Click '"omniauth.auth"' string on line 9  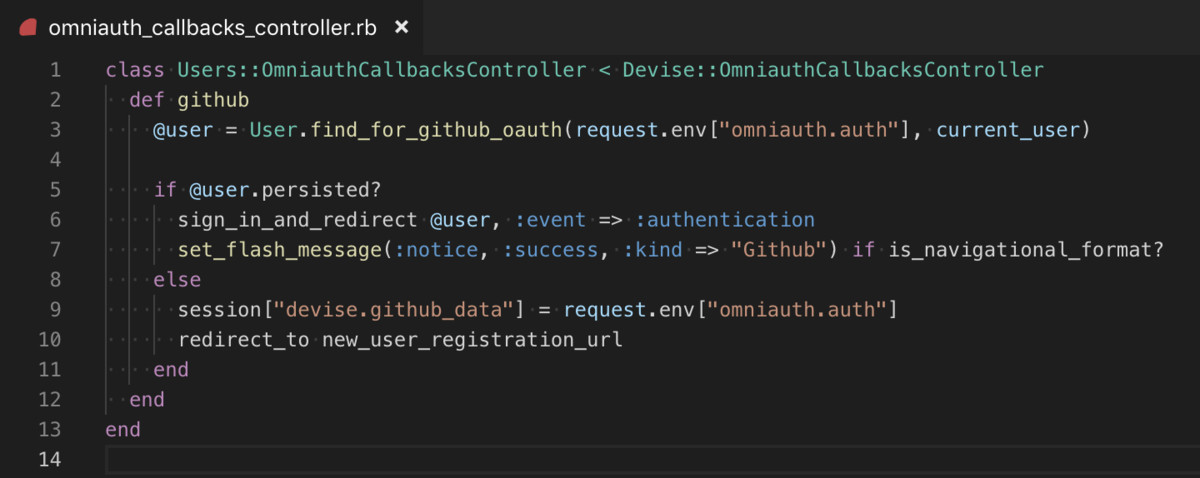[798, 310]
